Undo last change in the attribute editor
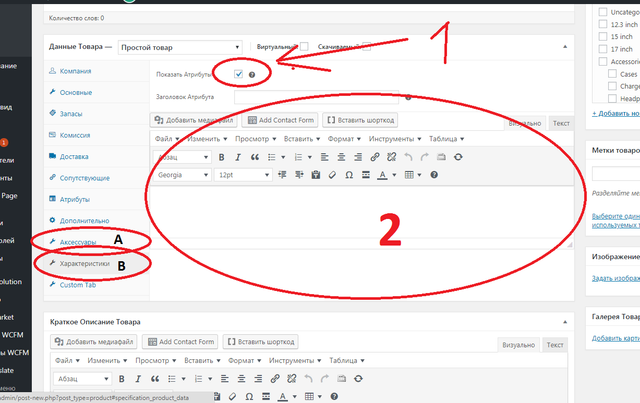Image resolution: width=640 pixels, height=403 pixels. click(x=408, y=157)
